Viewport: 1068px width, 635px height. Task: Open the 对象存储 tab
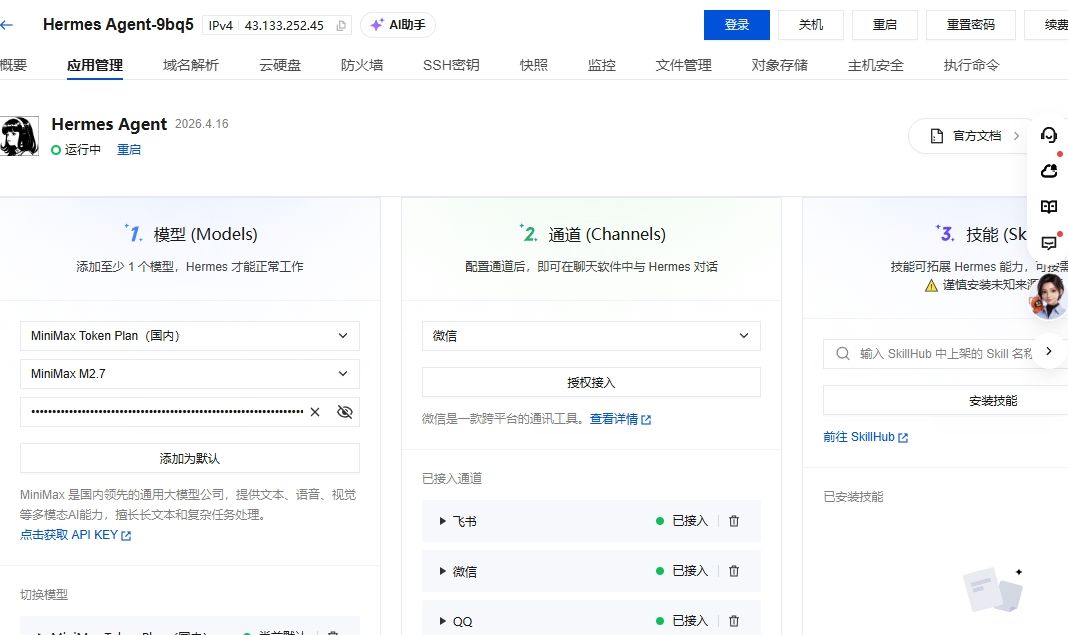click(x=779, y=65)
